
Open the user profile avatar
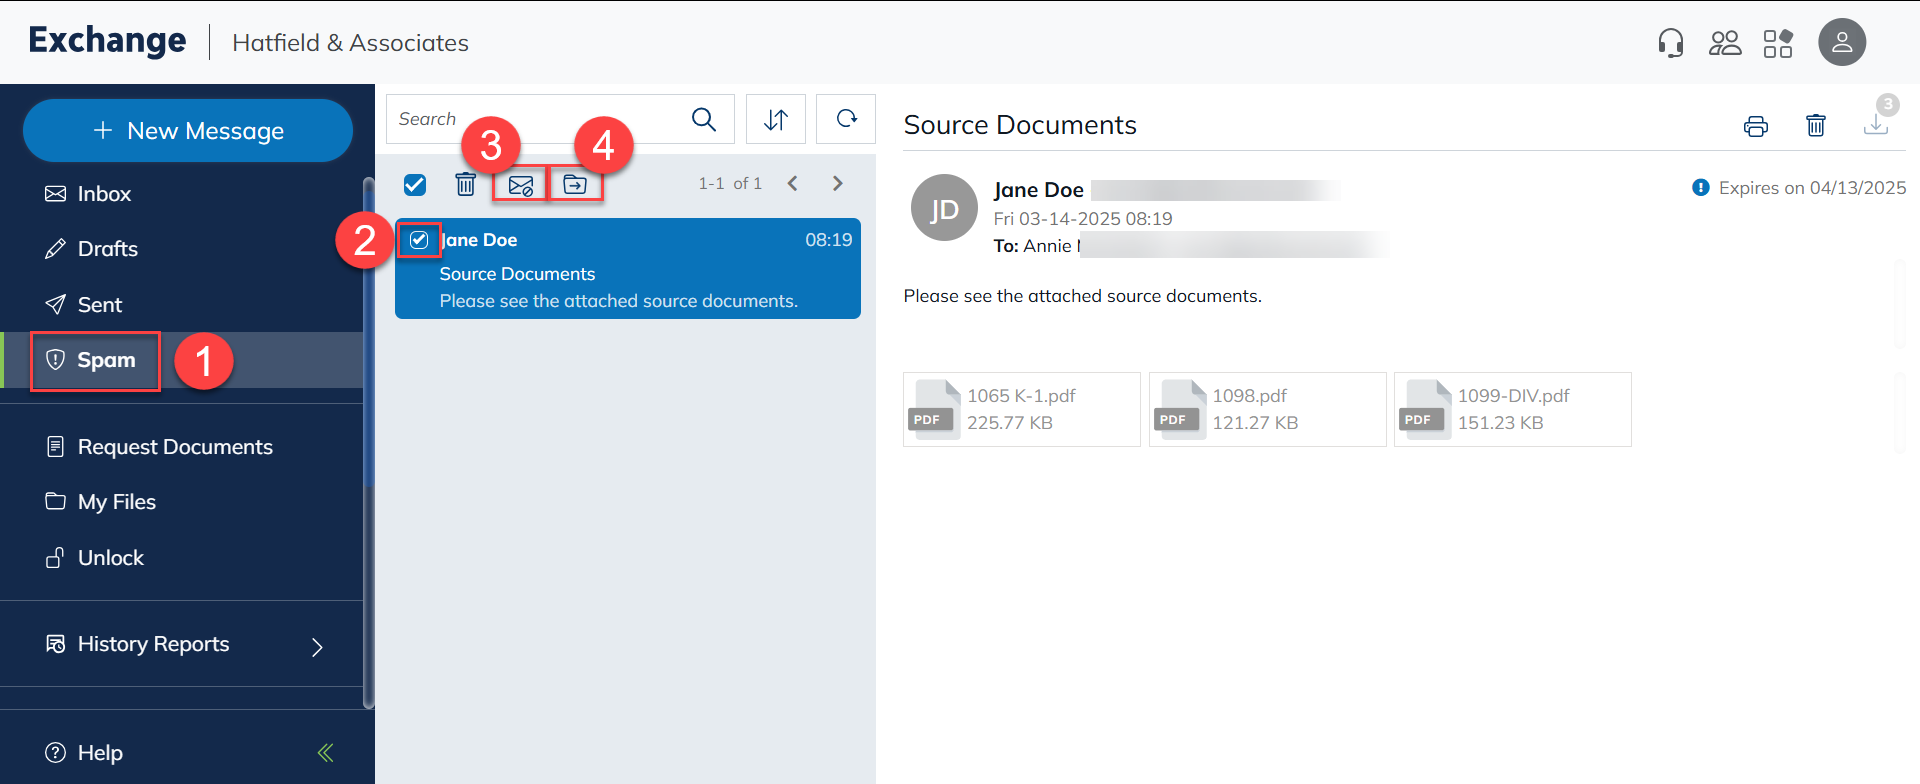pos(1841,43)
